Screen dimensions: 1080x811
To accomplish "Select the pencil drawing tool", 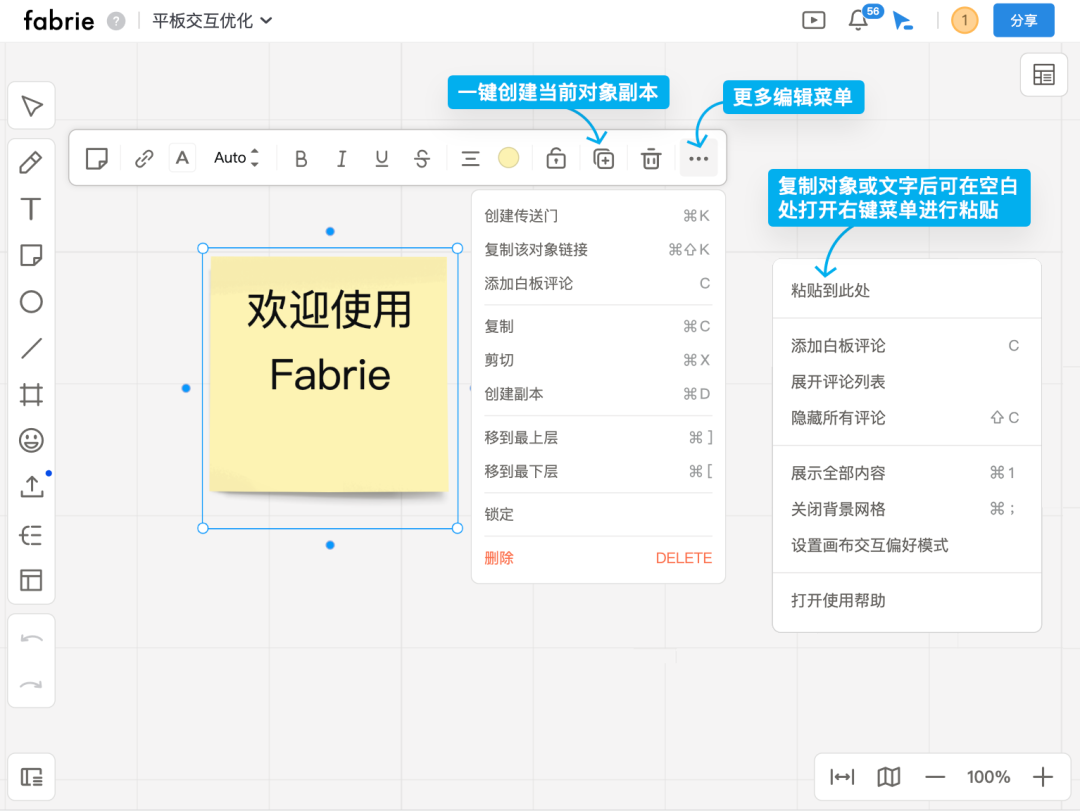I will (x=31, y=162).
